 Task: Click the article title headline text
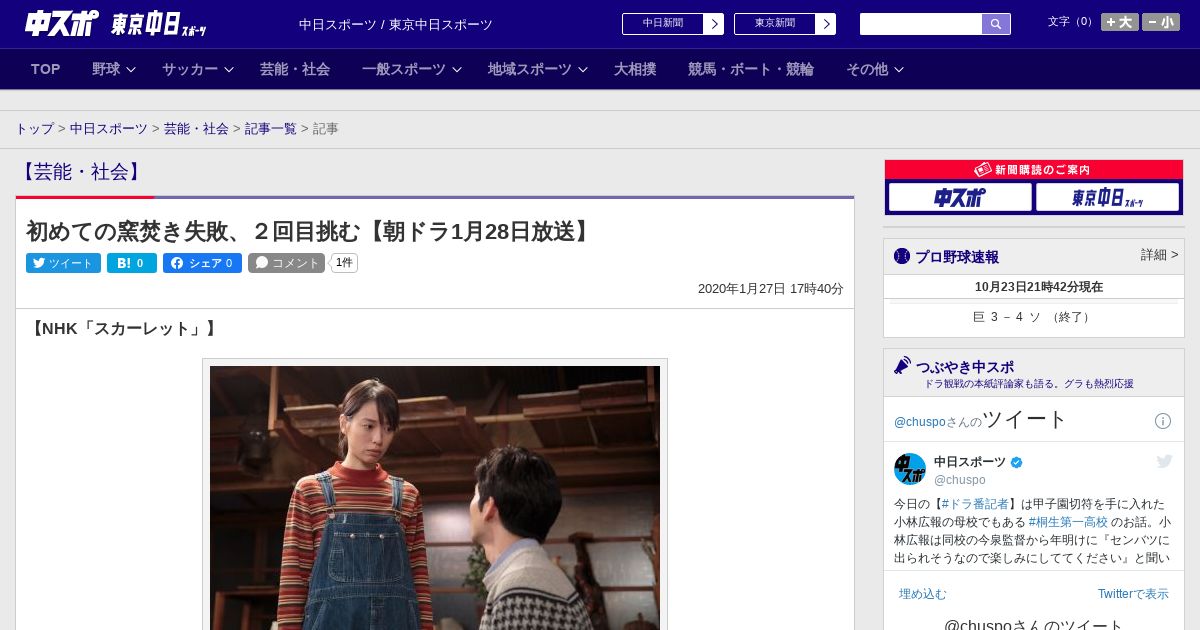[311, 231]
